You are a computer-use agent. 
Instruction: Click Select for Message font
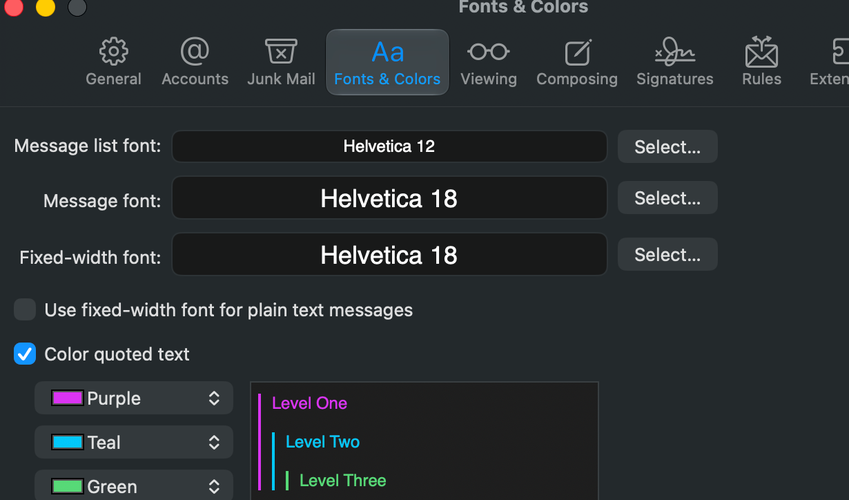[668, 198]
